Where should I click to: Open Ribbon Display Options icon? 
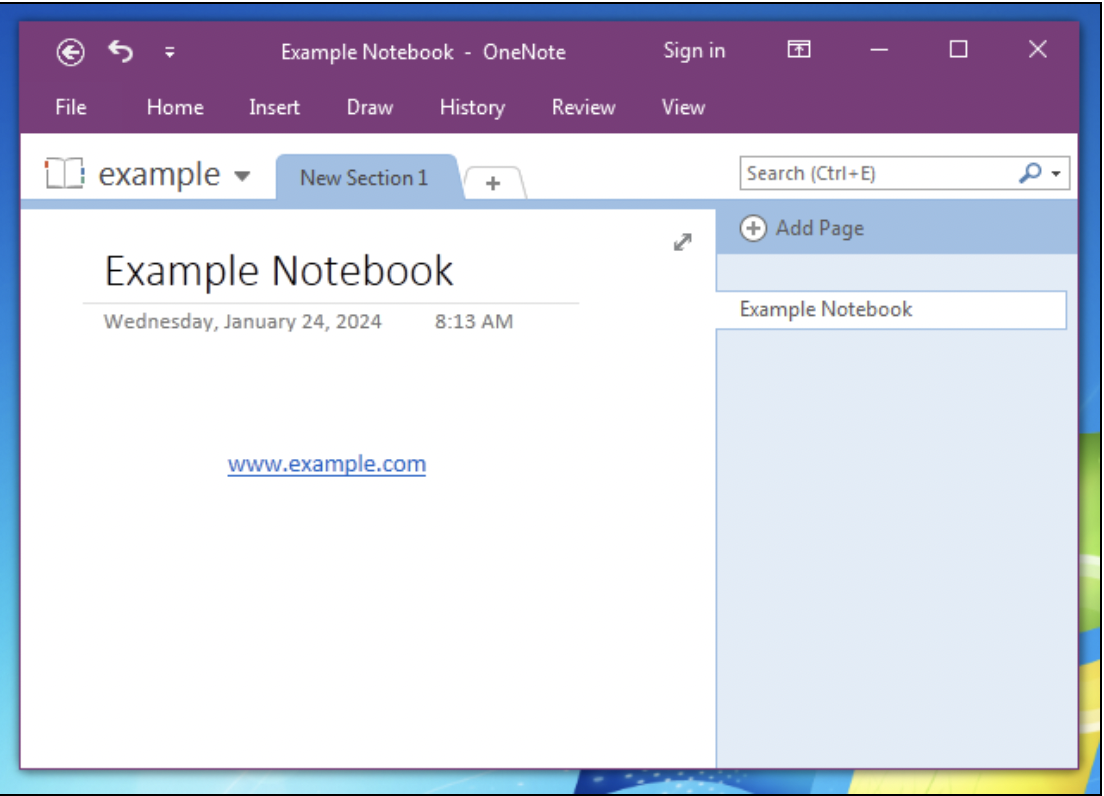[798, 49]
